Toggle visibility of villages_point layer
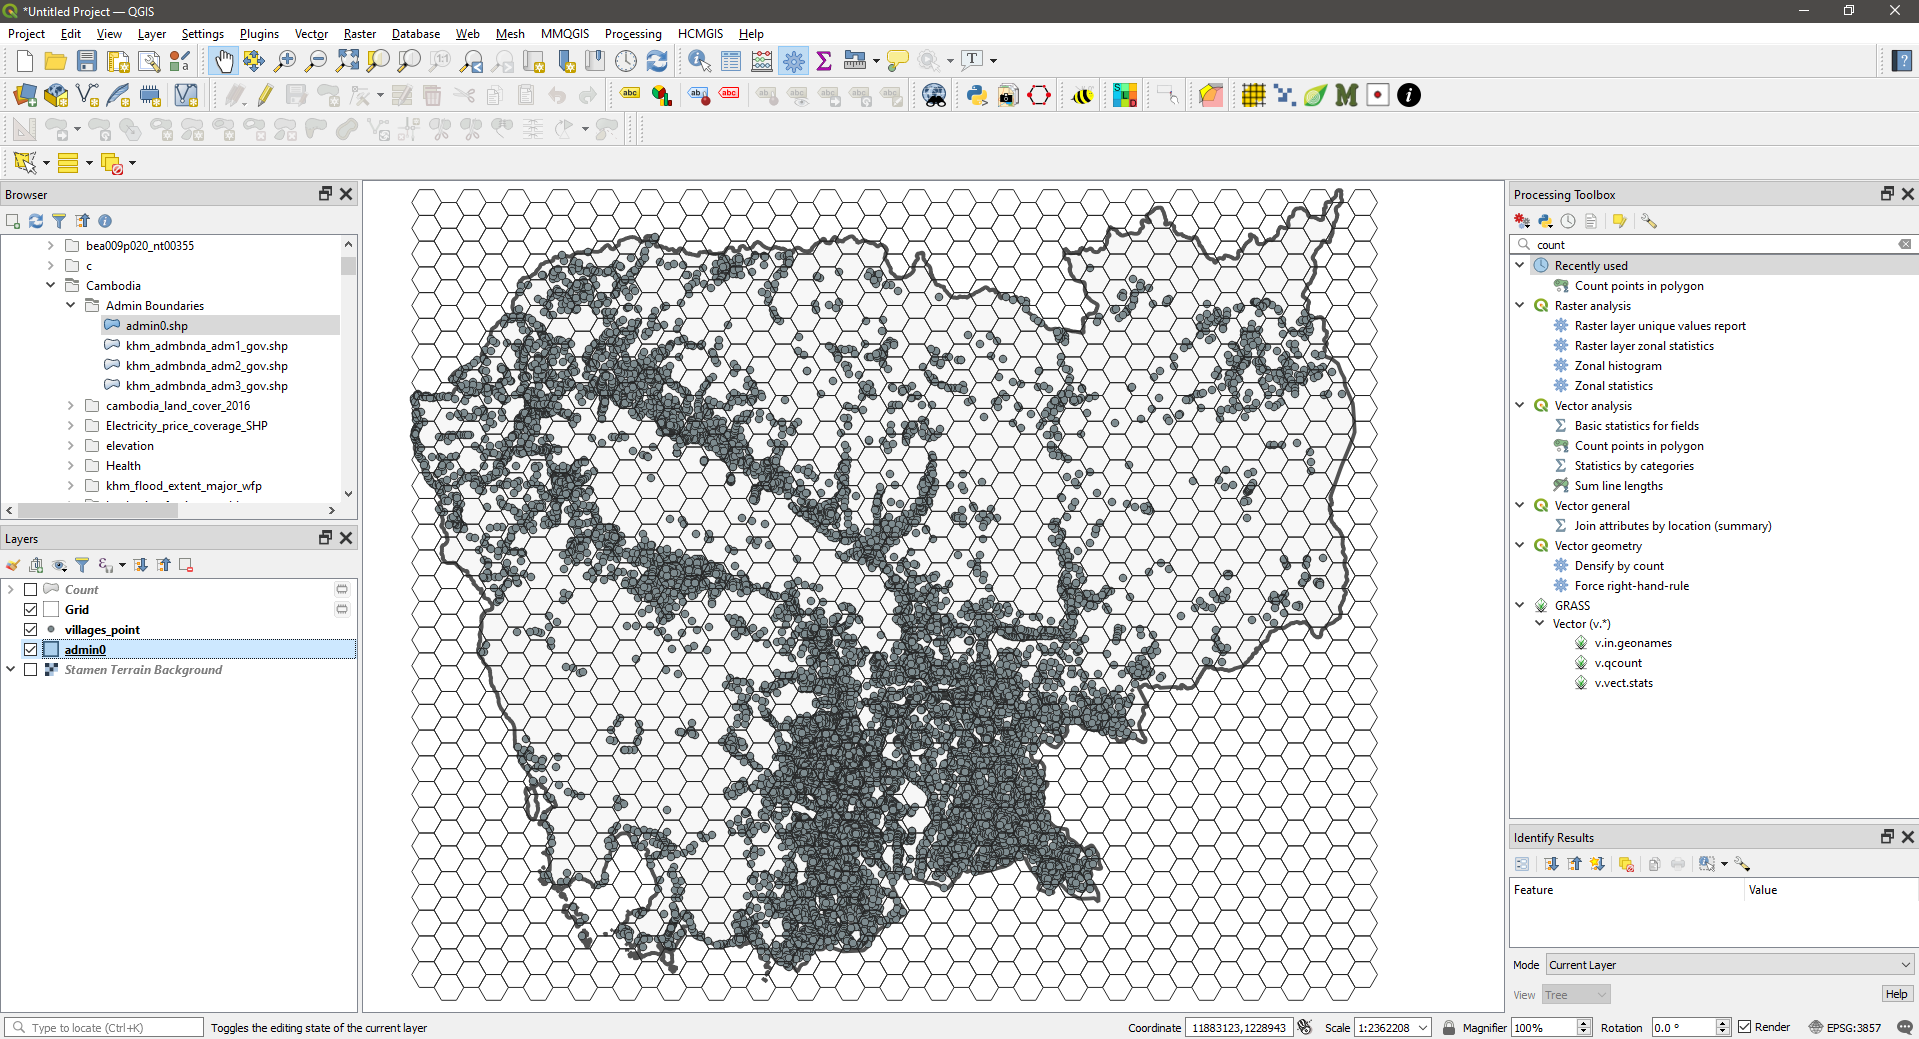The width and height of the screenshot is (1919, 1039). click(31, 630)
